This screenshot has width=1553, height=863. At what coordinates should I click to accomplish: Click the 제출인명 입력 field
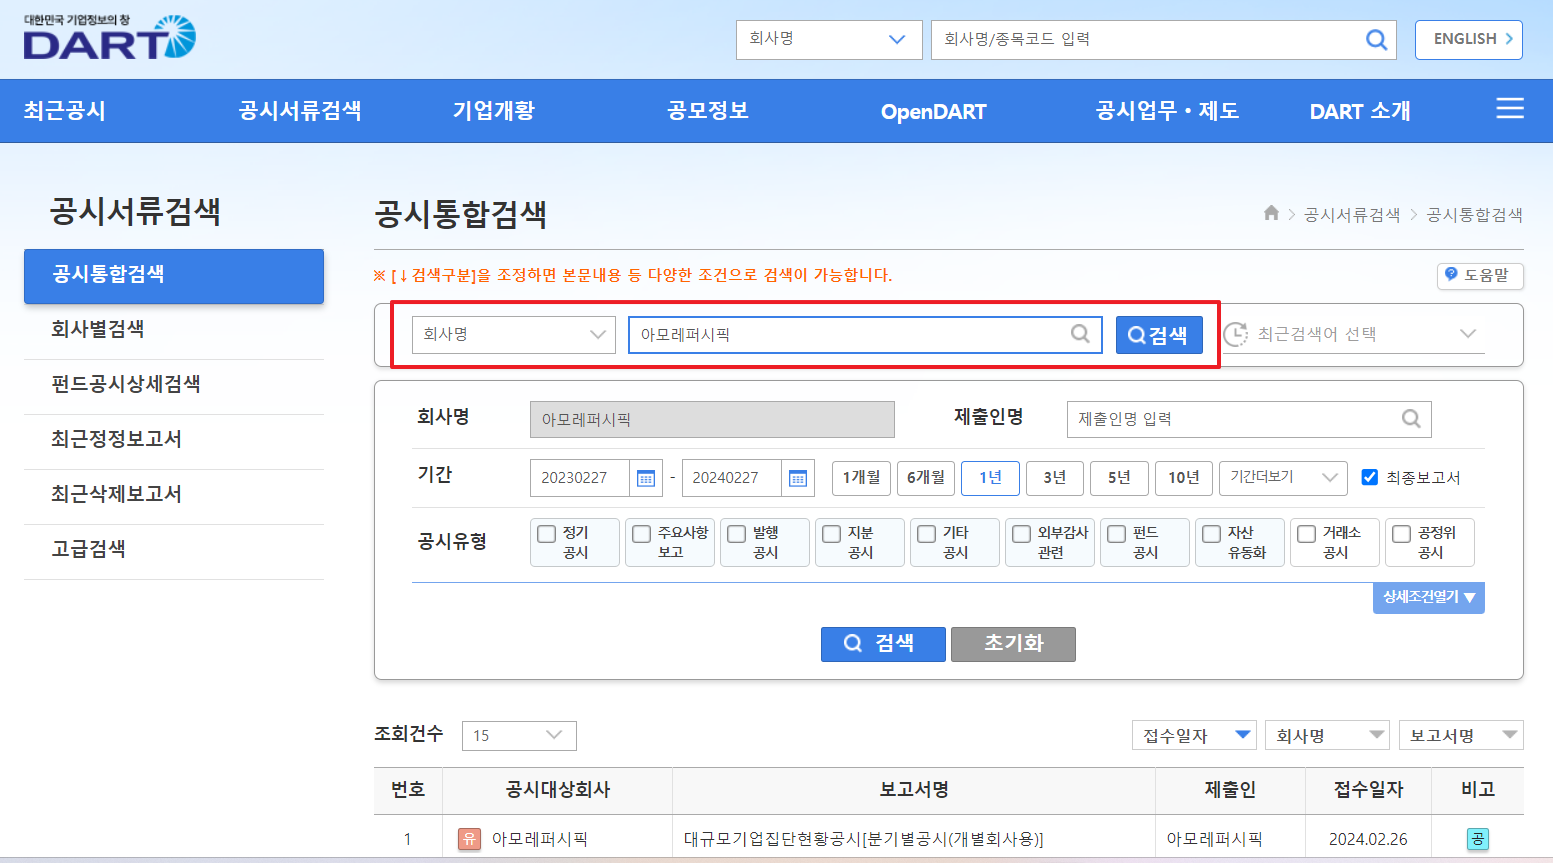pos(1249,419)
